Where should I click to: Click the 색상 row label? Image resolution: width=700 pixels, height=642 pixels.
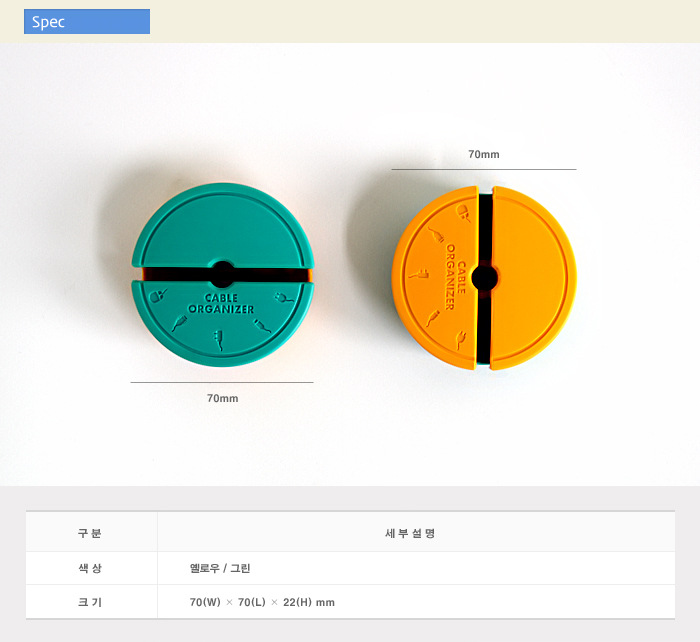90,568
